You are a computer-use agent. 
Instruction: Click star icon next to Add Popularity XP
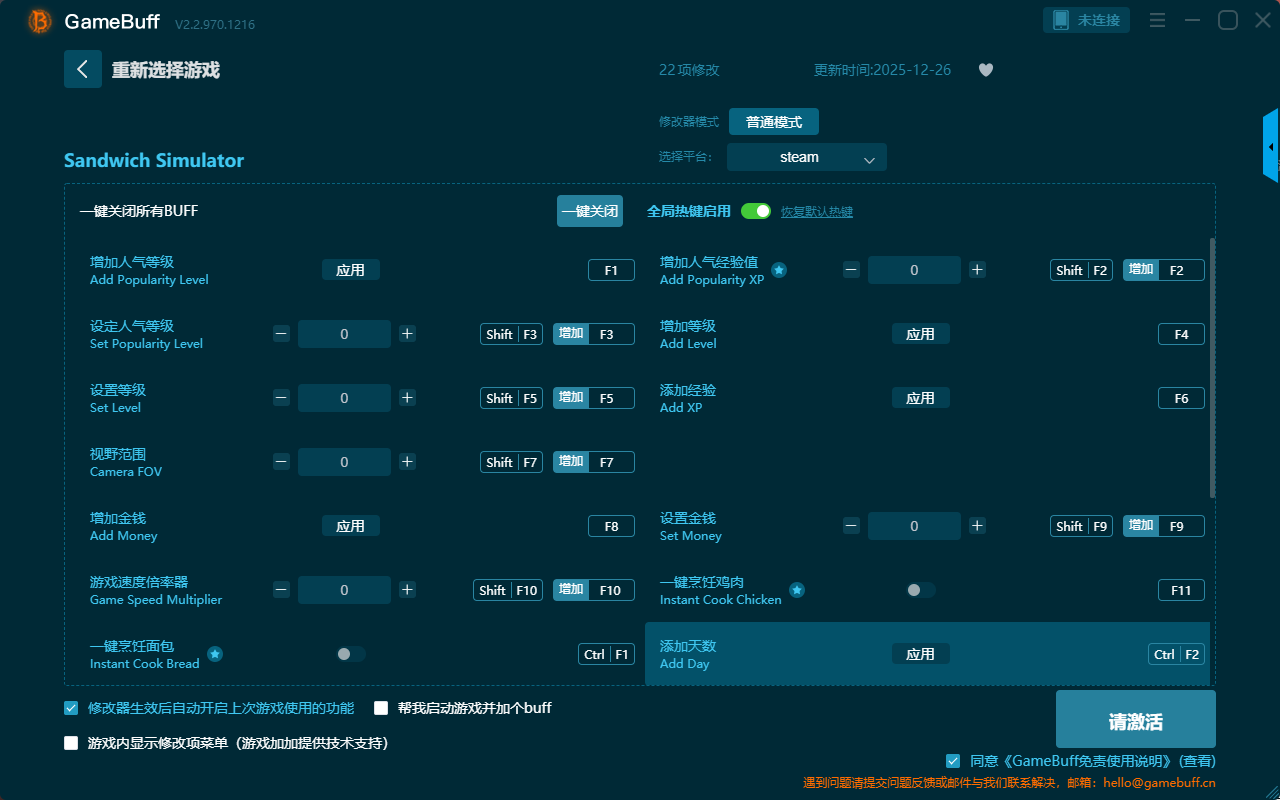779,270
